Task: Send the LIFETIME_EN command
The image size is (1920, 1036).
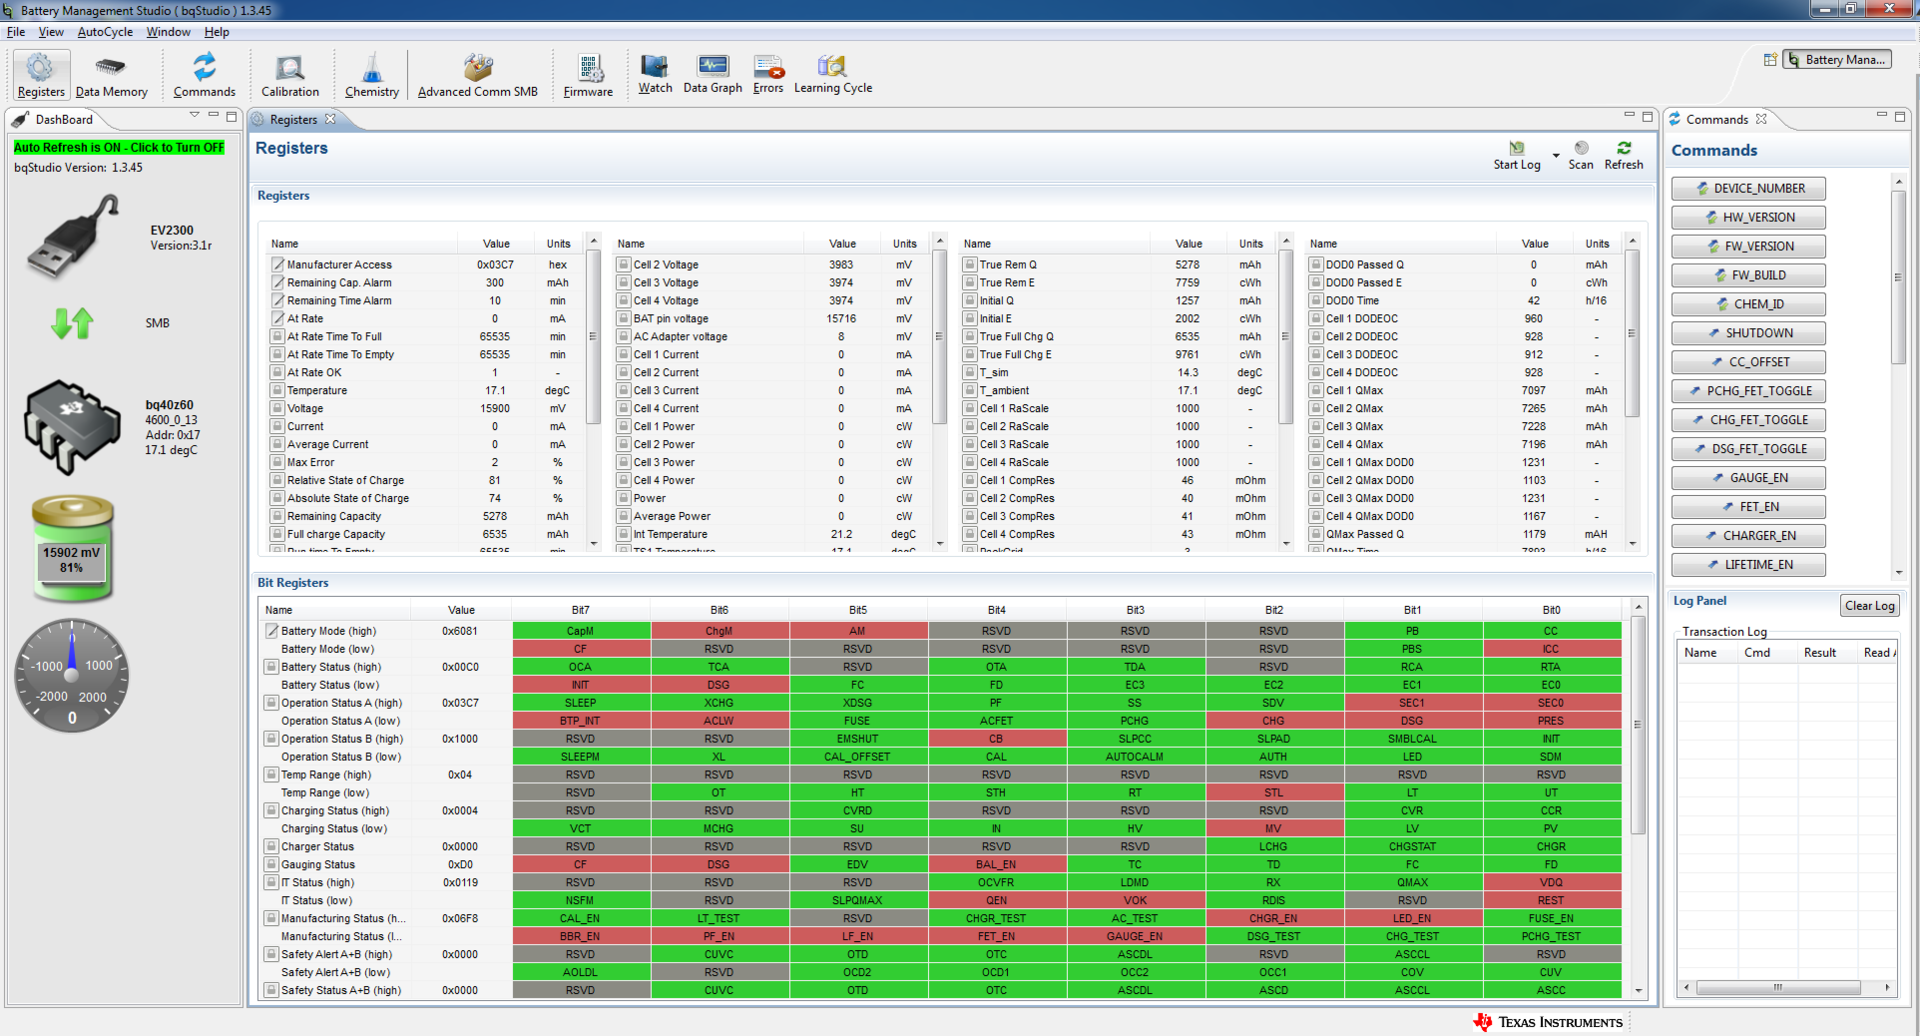Action: [1748, 565]
